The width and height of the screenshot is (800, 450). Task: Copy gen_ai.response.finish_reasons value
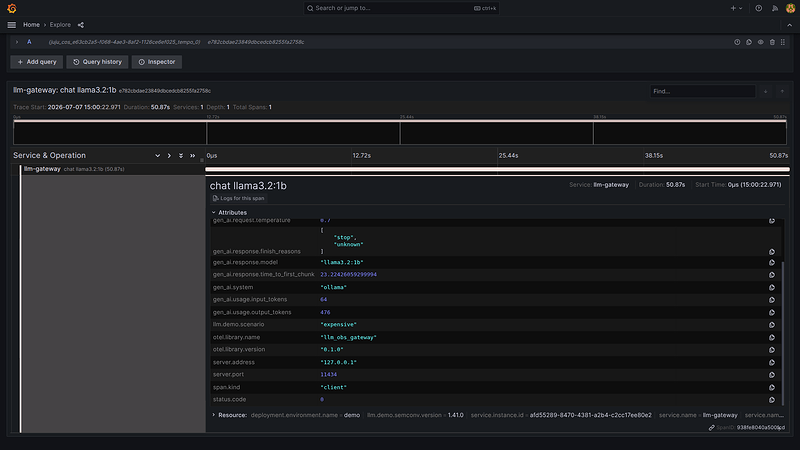point(772,252)
